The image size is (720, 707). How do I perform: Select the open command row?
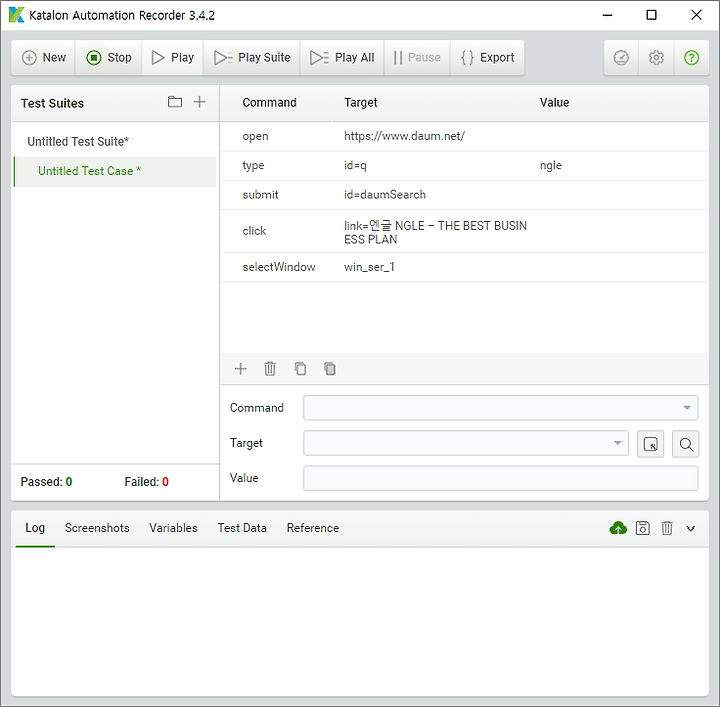click(x=464, y=136)
